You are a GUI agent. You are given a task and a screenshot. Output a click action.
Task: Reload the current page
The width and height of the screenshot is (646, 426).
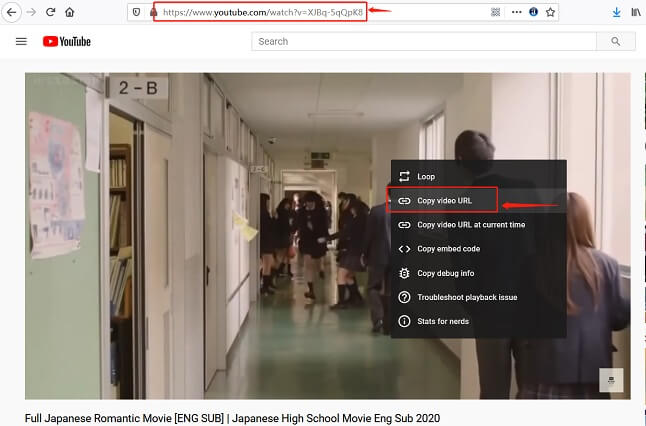point(50,12)
